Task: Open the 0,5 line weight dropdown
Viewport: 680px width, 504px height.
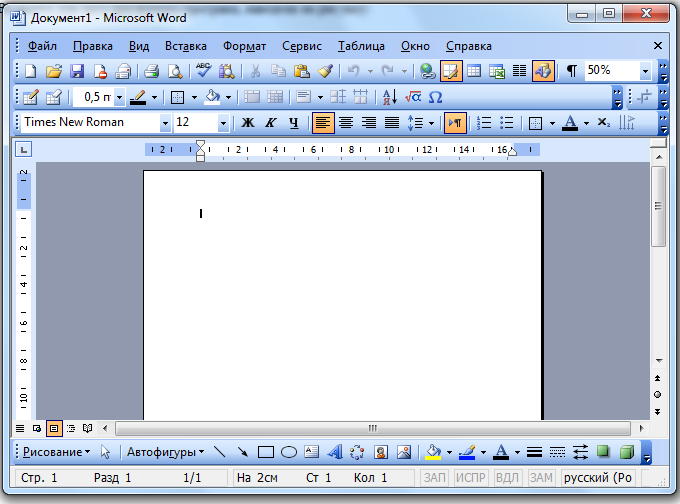Action: (x=119, y=98)
